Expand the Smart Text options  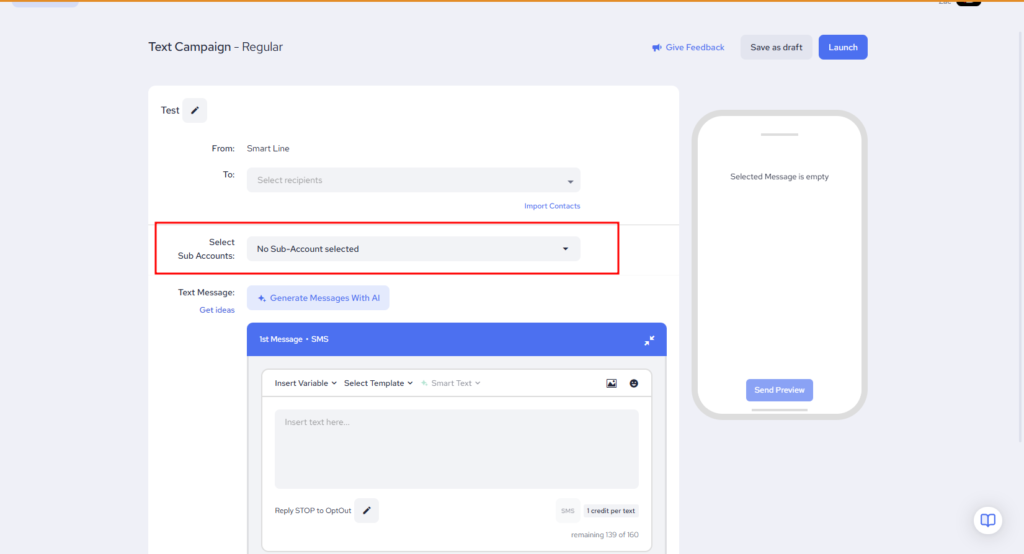pos(451,383)
